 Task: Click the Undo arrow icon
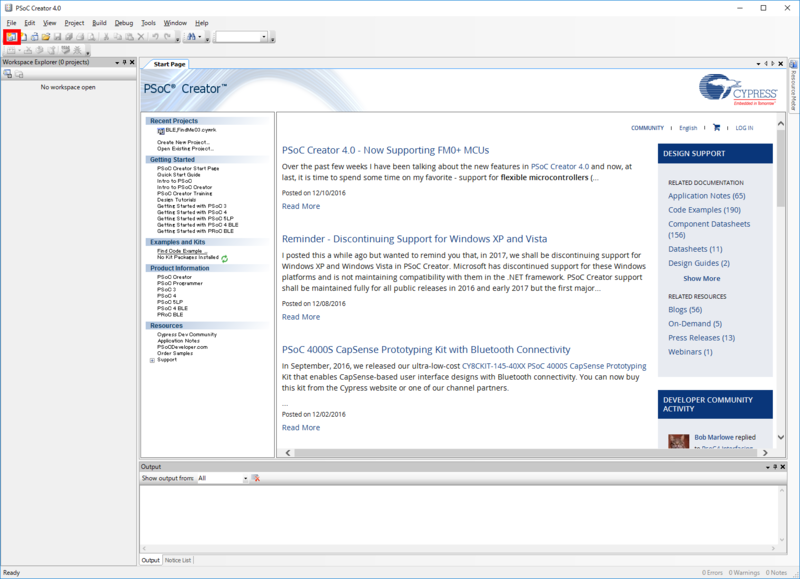(155, 37)
